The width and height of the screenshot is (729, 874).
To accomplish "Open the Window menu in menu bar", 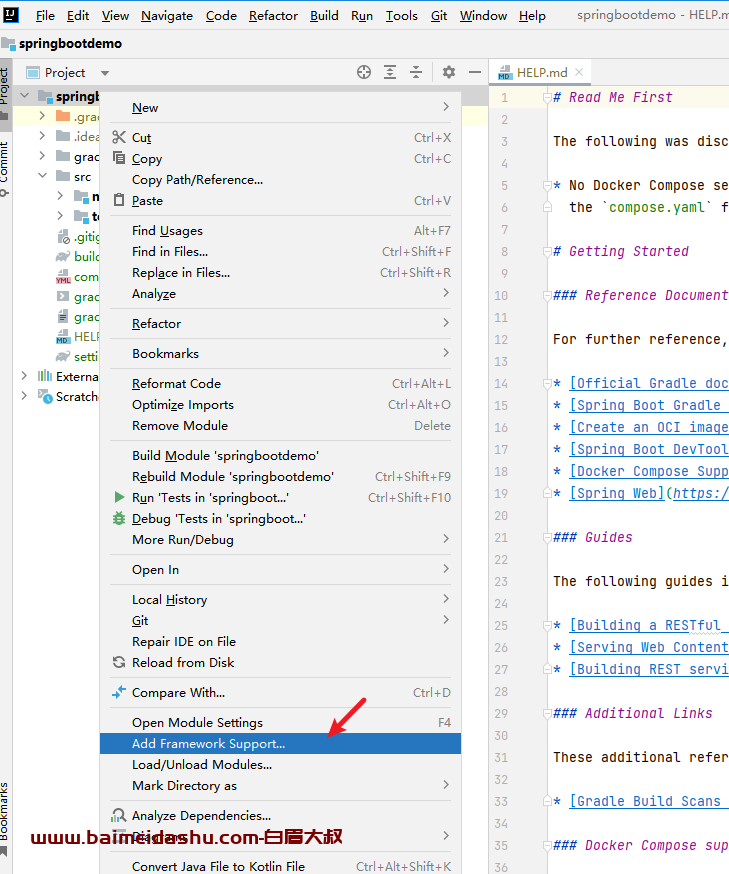I will pyautogui.click(x=483, y=16).
